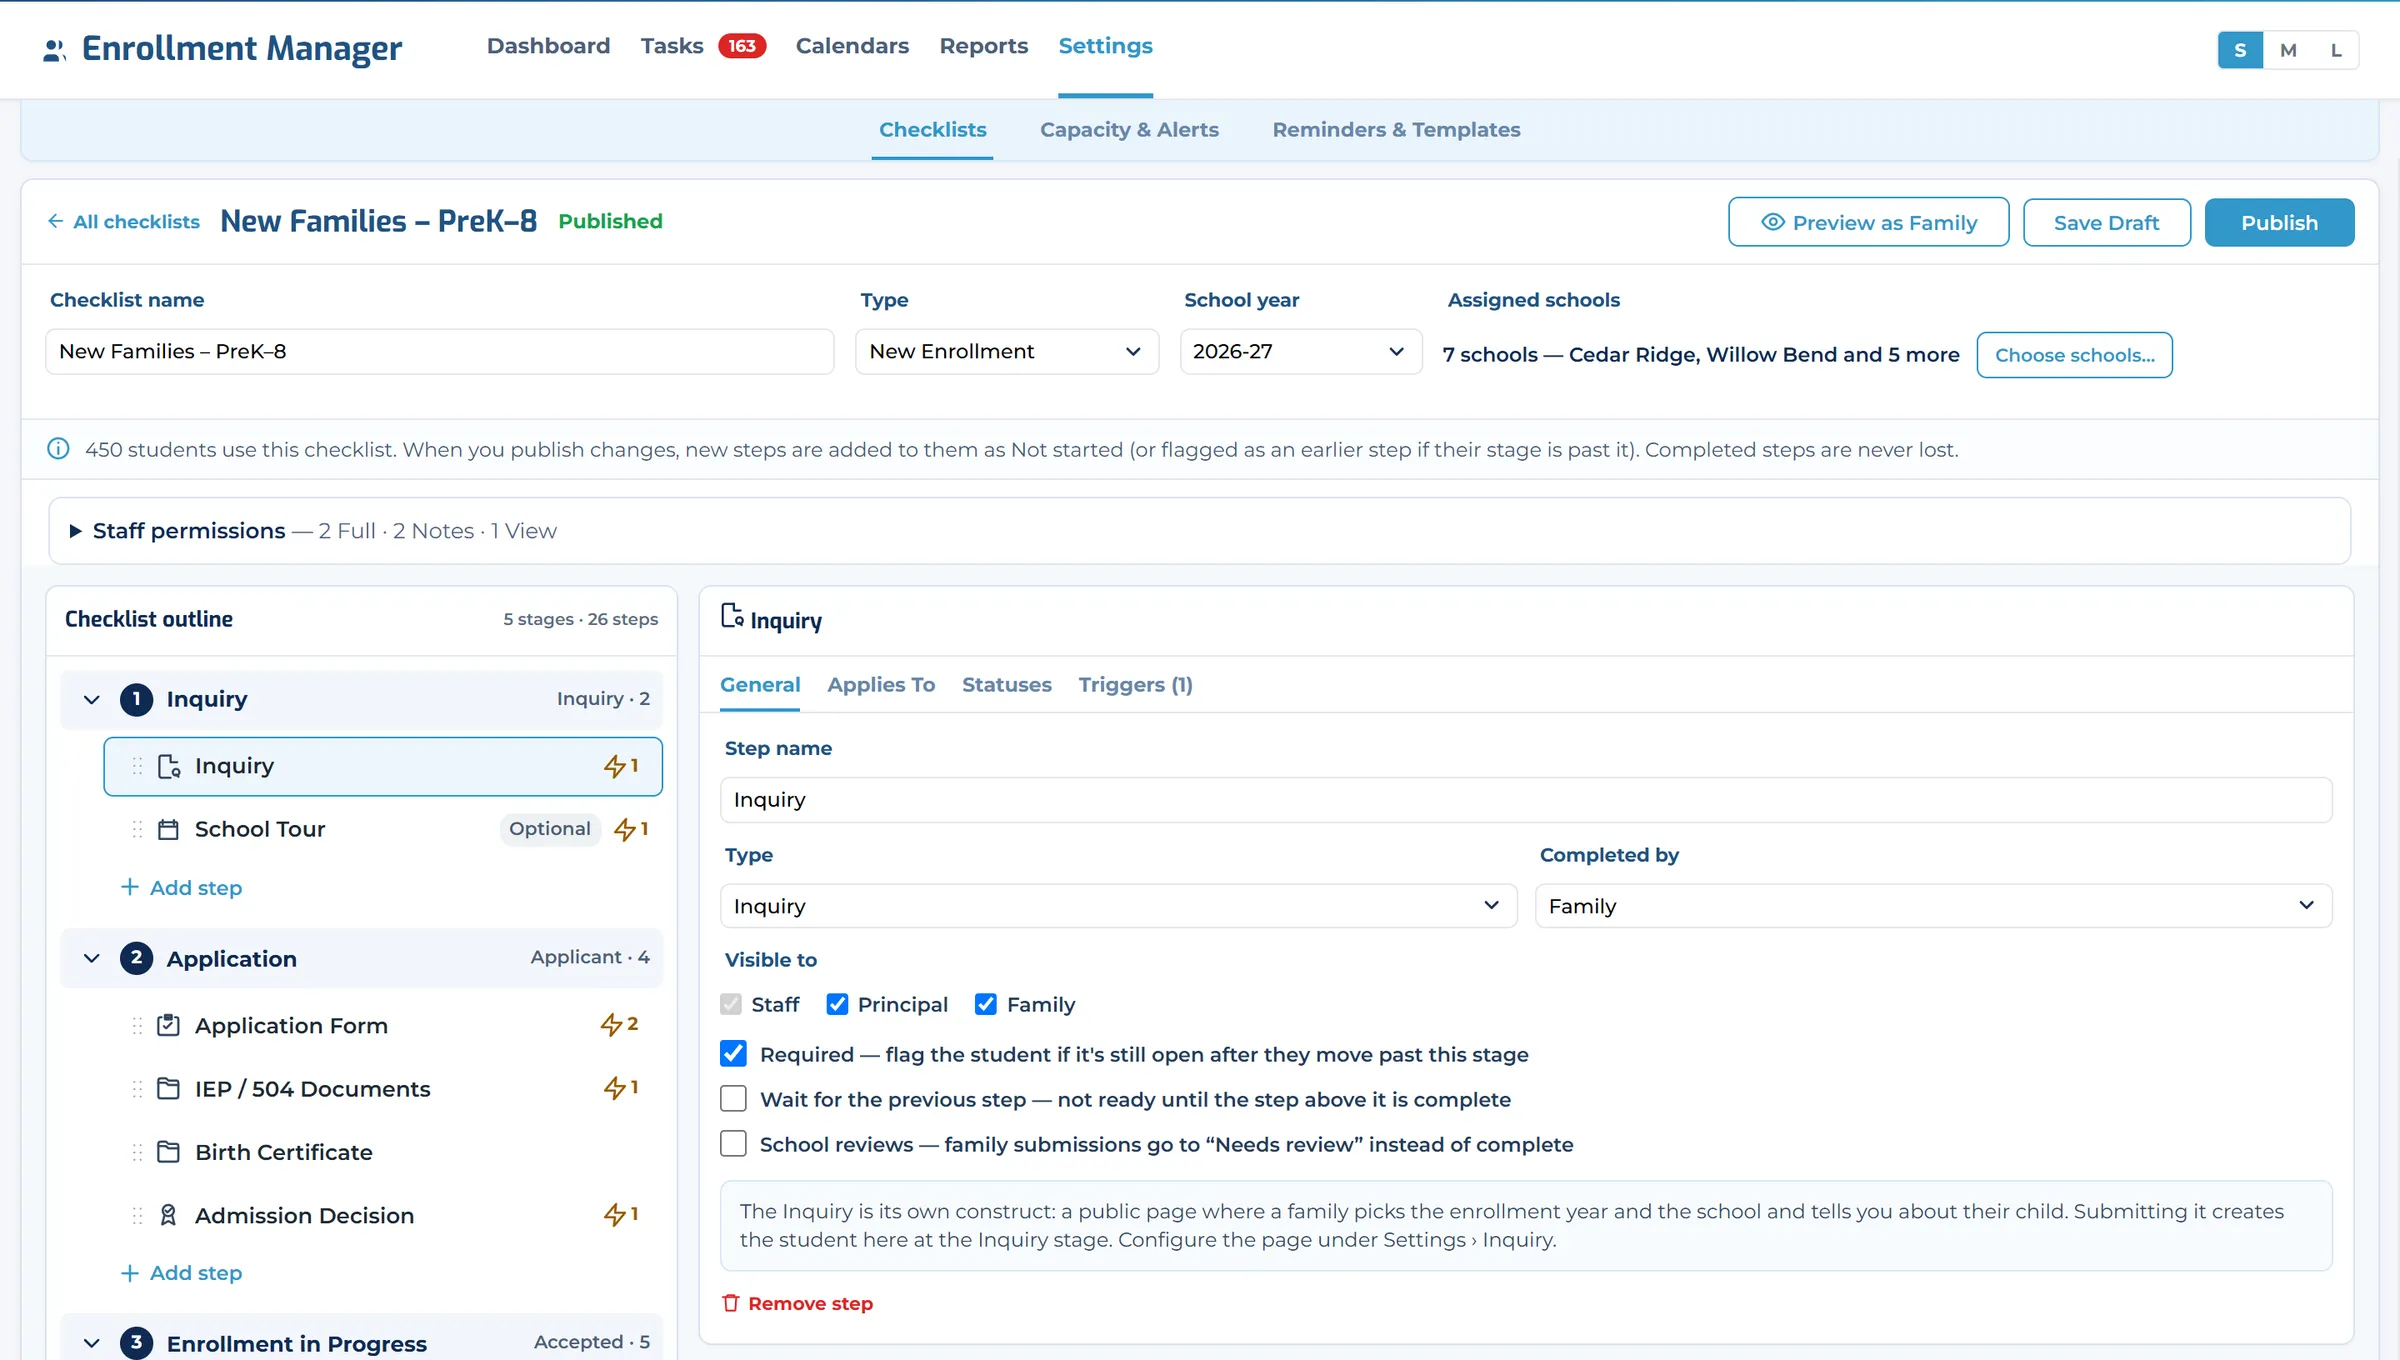
Task: Enable Wait for the previous step checkbox
Action: click(734, 1098)
